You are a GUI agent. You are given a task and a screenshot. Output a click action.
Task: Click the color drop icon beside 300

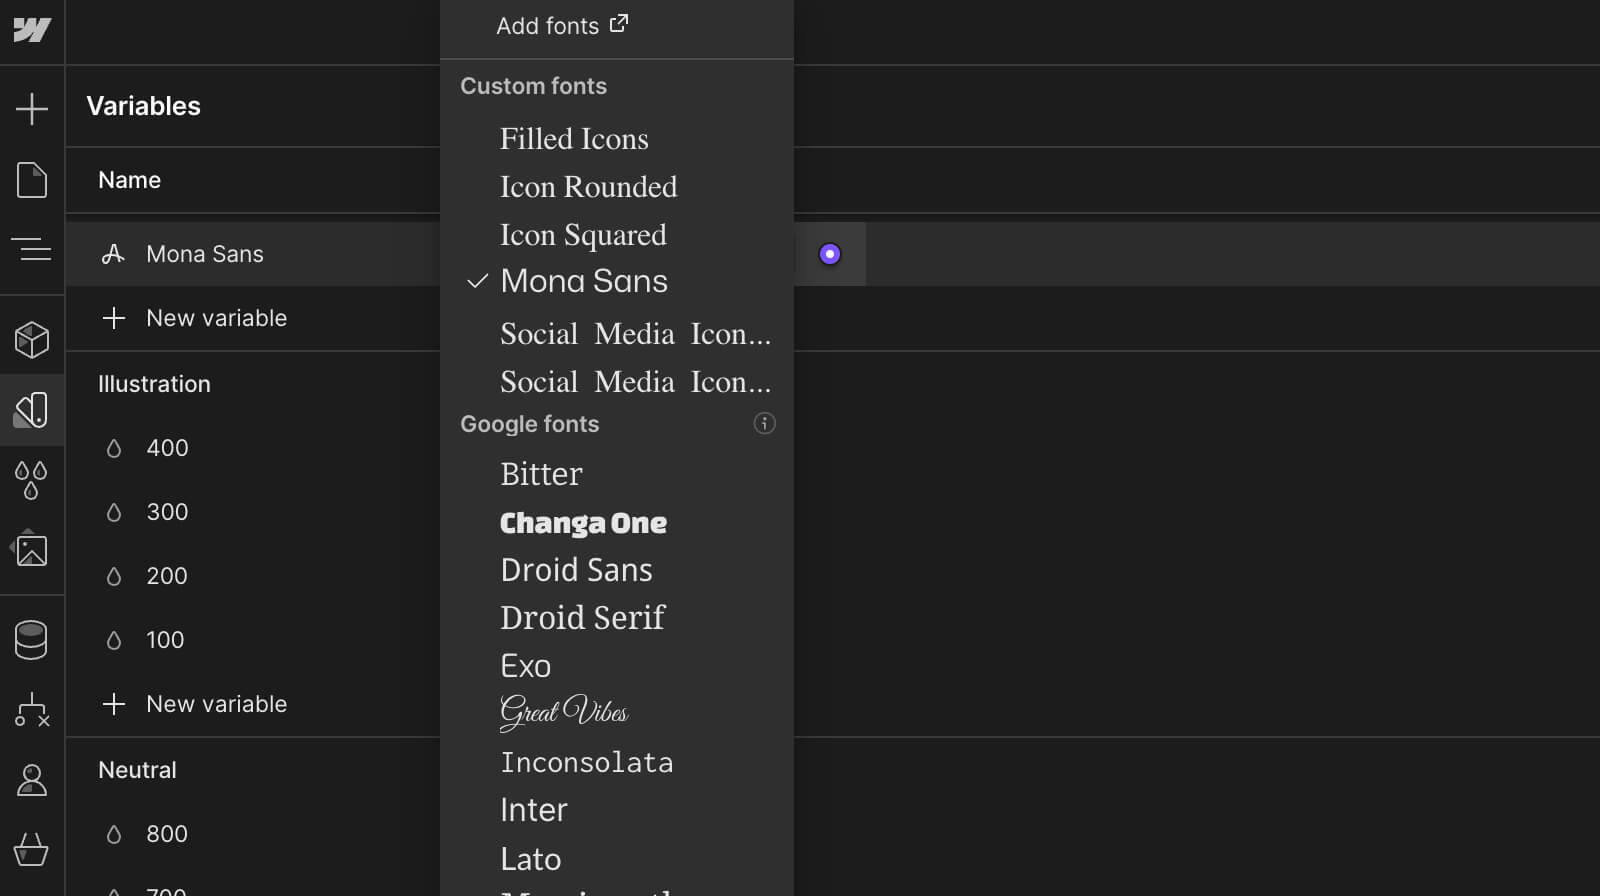[x=114, y=512]
